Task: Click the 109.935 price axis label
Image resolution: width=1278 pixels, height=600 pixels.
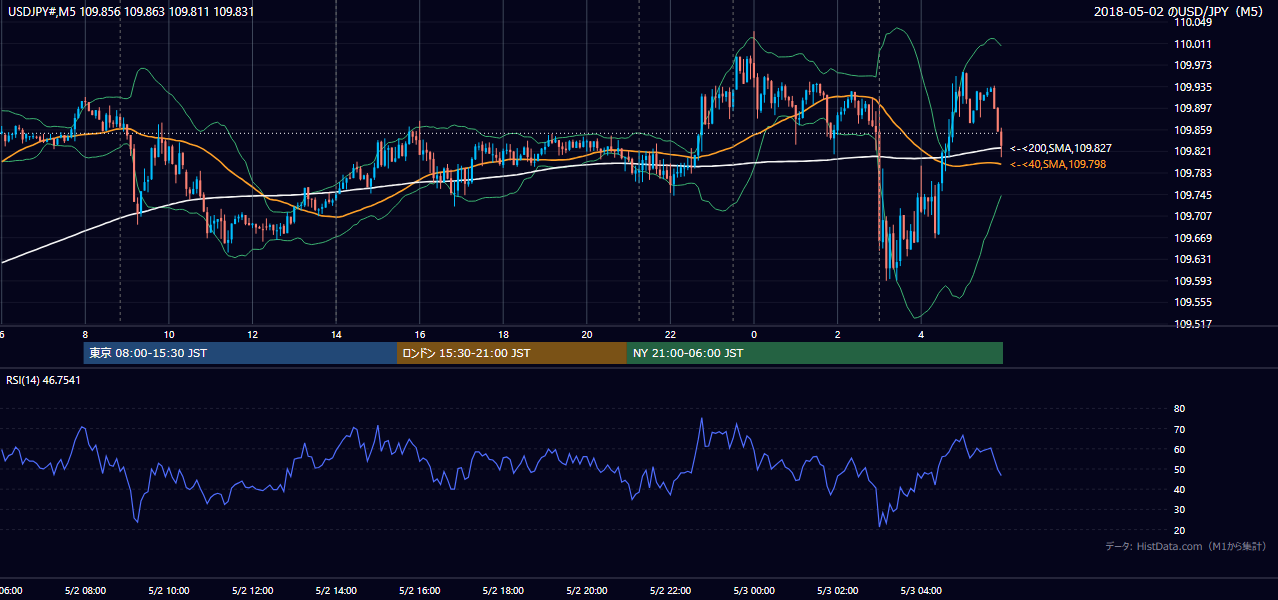Action: [1194, 87]
